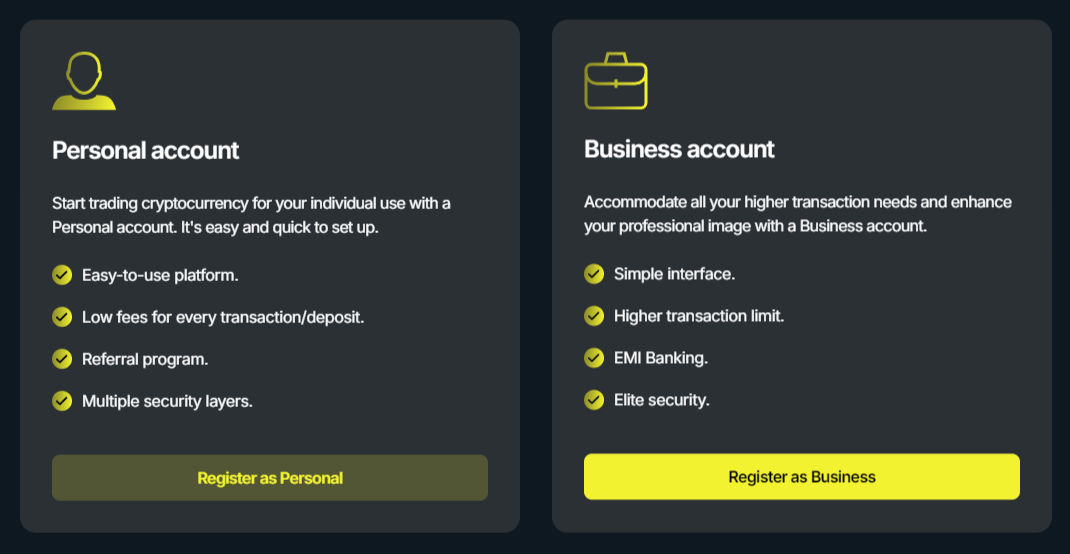Viewport: 1070px width, 554px height.
Task: Click checkmark icon beside Multiple security layers
Action: [62, 401]
